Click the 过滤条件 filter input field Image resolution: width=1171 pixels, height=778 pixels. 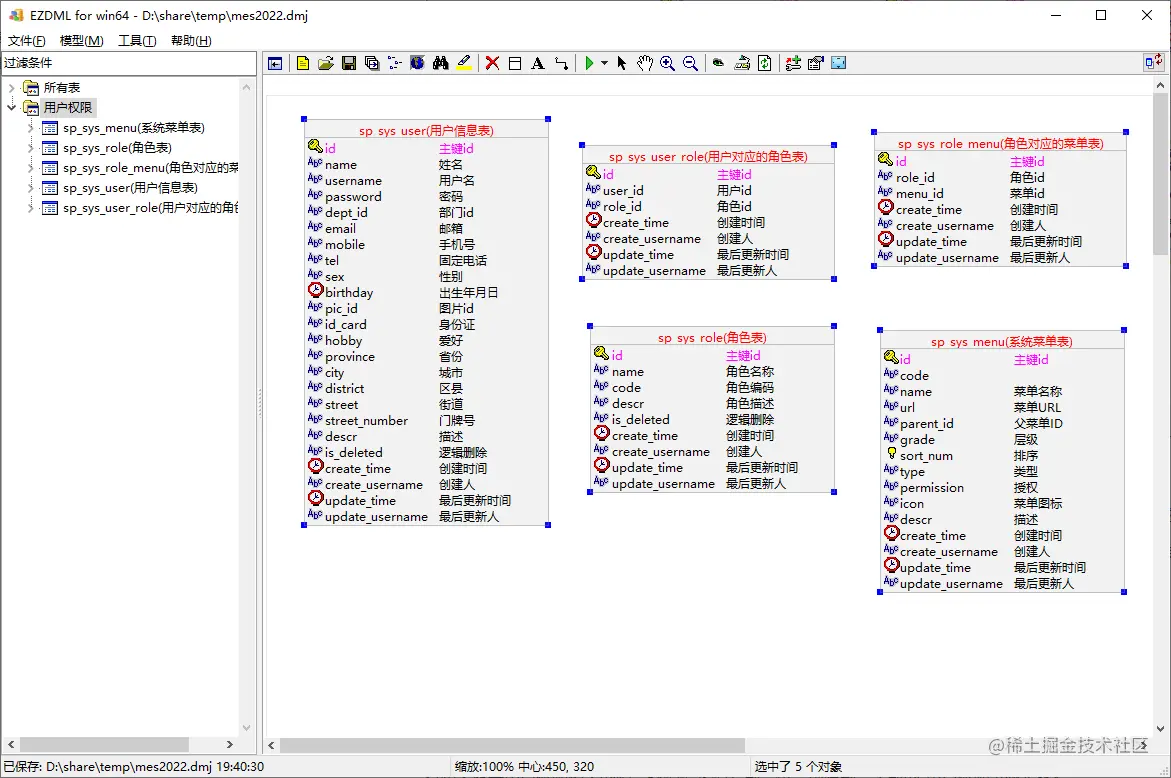128,63
